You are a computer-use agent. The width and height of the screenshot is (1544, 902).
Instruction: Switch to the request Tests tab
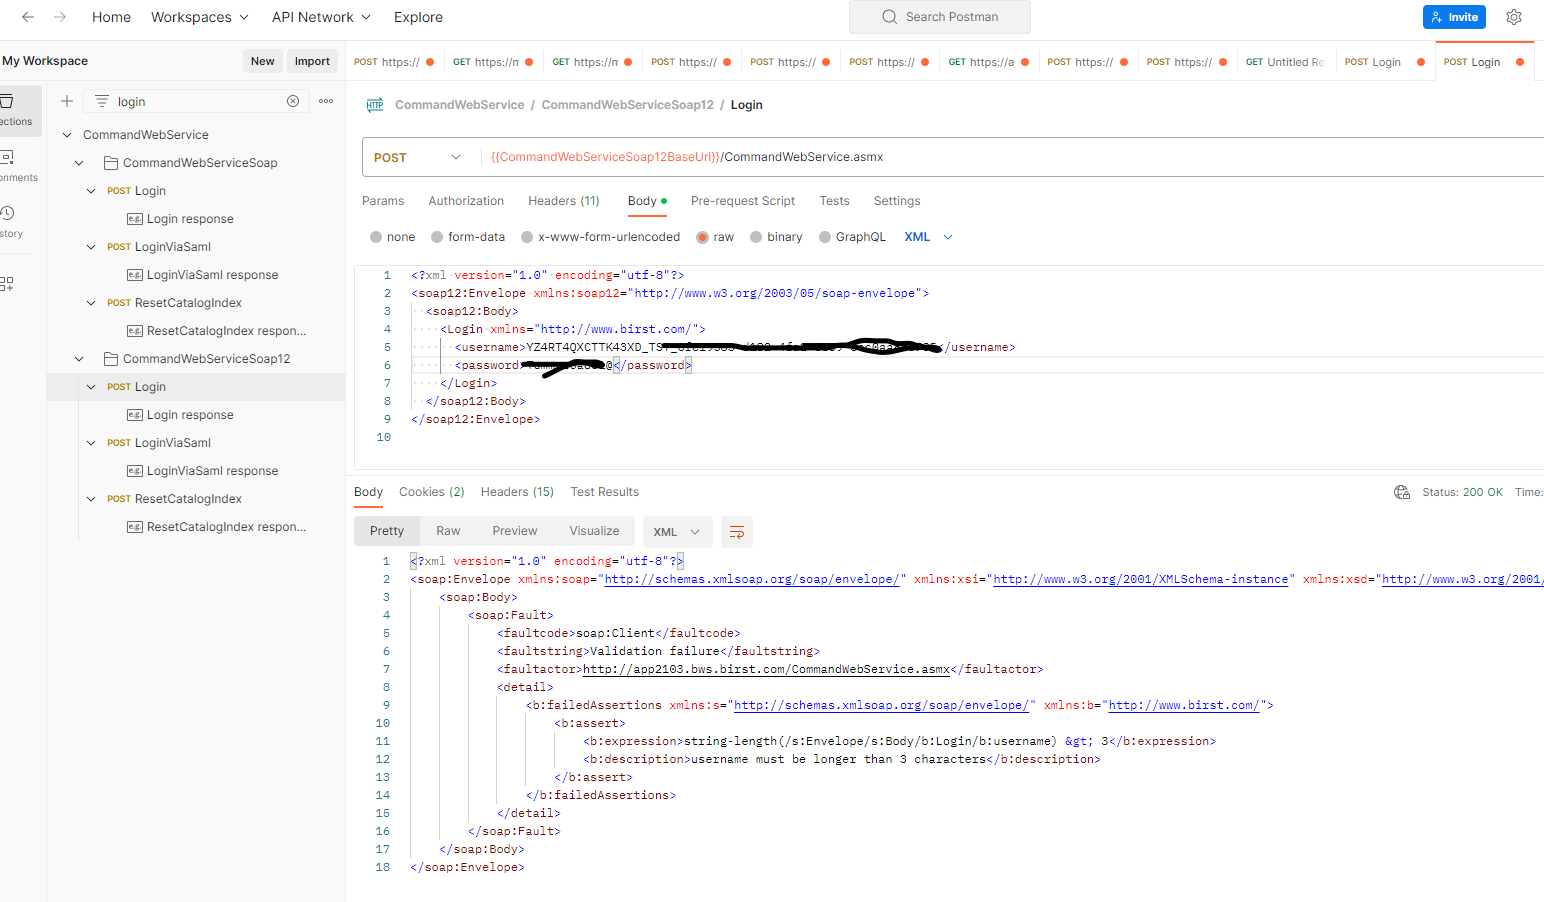[834, 201]
